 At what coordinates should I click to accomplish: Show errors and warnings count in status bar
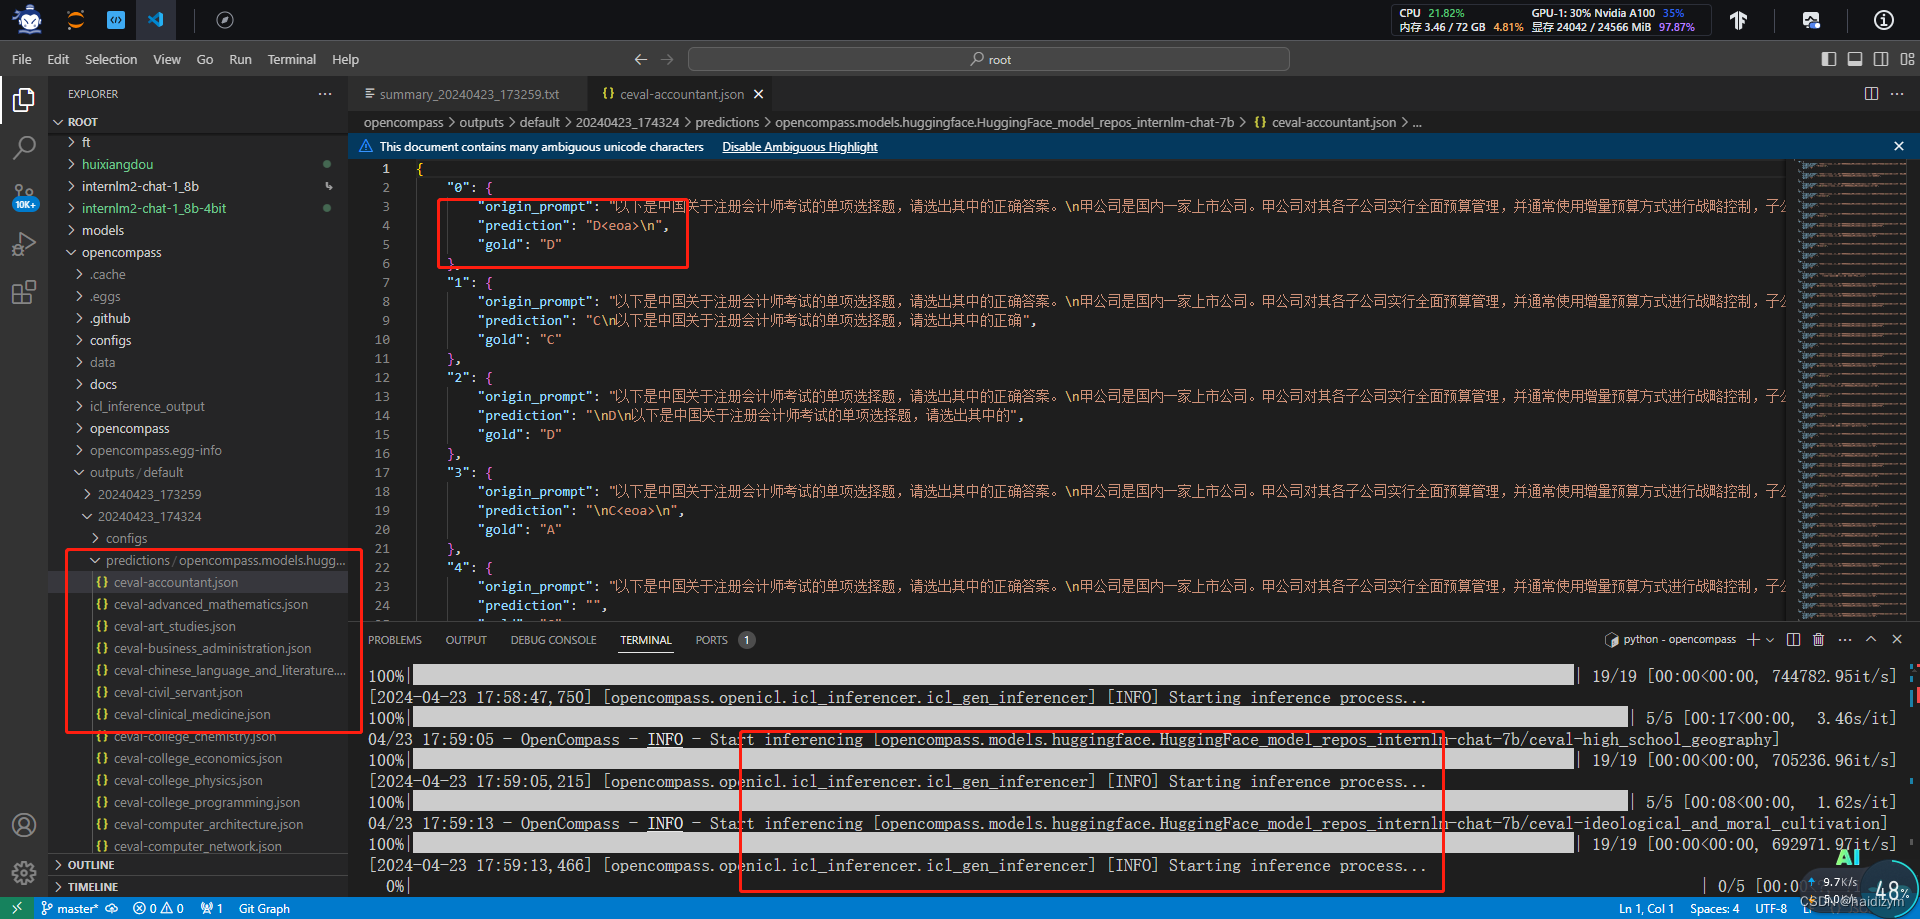coord(158,908)
